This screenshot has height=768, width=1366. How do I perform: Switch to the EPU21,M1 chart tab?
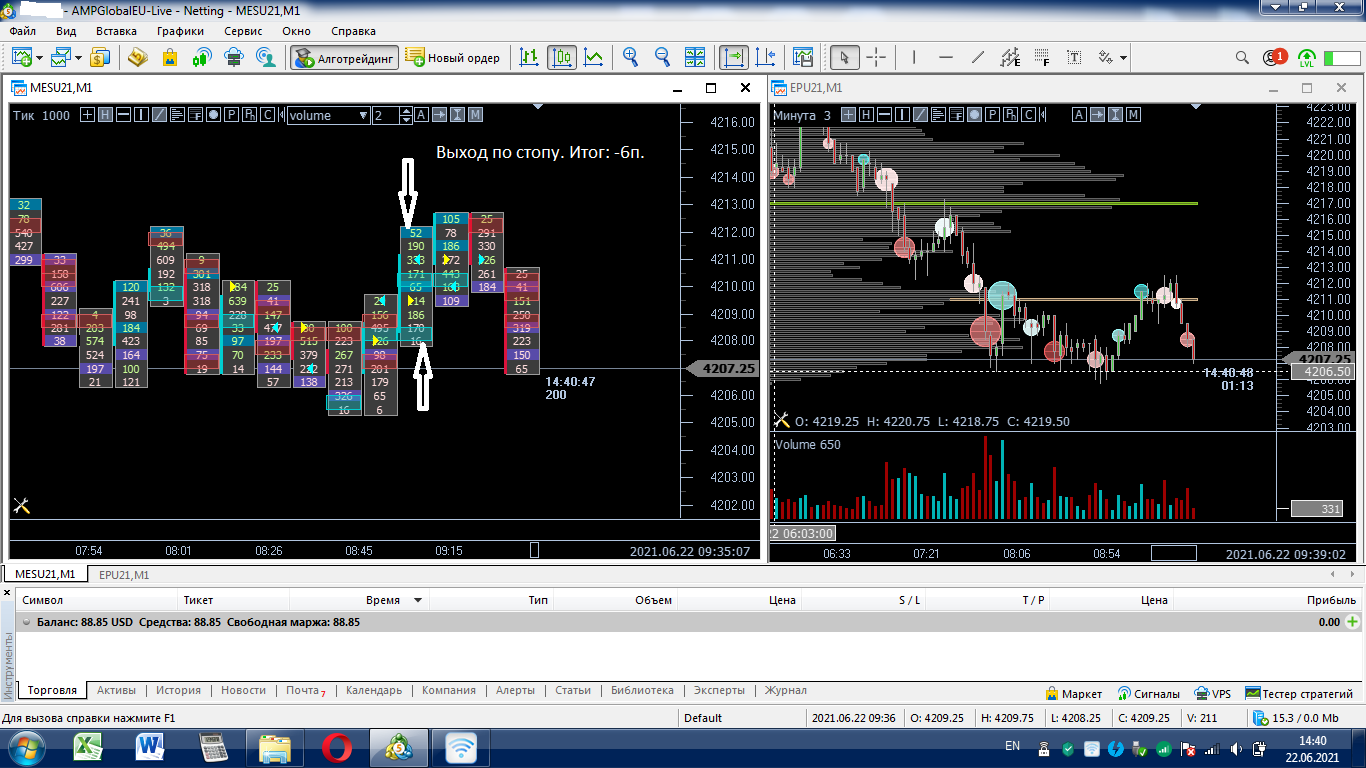click(124, 575)
